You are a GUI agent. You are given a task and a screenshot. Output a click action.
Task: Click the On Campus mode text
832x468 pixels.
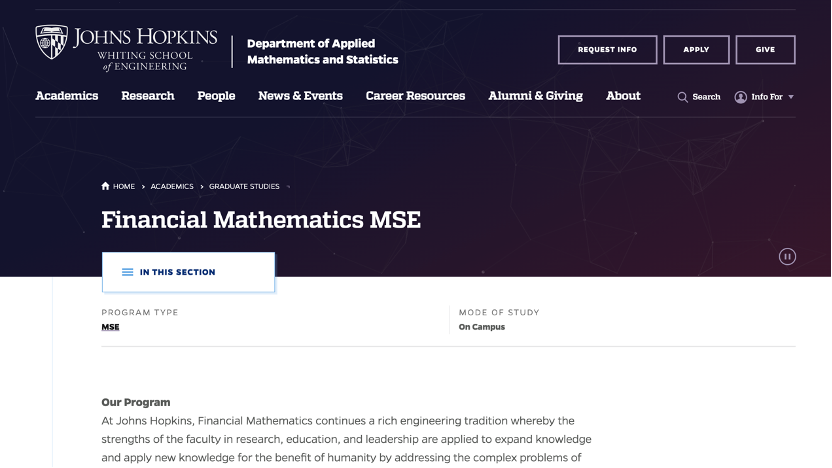482,327
